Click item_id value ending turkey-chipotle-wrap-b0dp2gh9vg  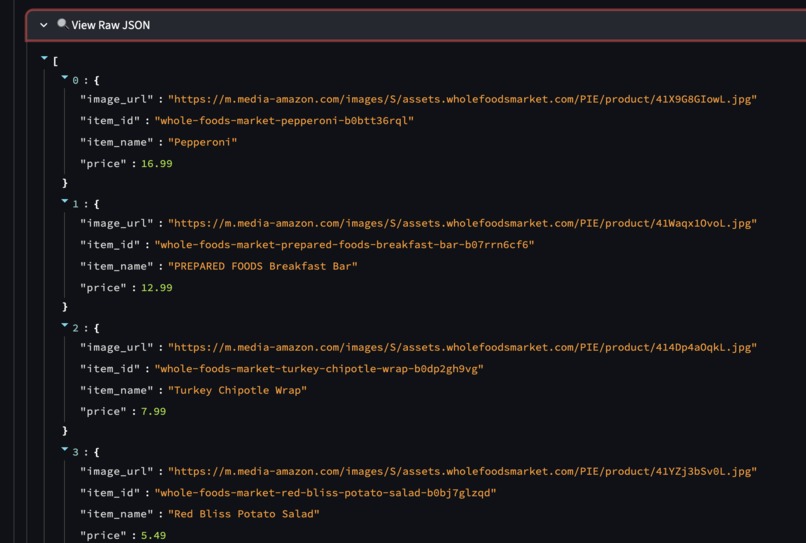pyautogui.click(x=319, y=369)
